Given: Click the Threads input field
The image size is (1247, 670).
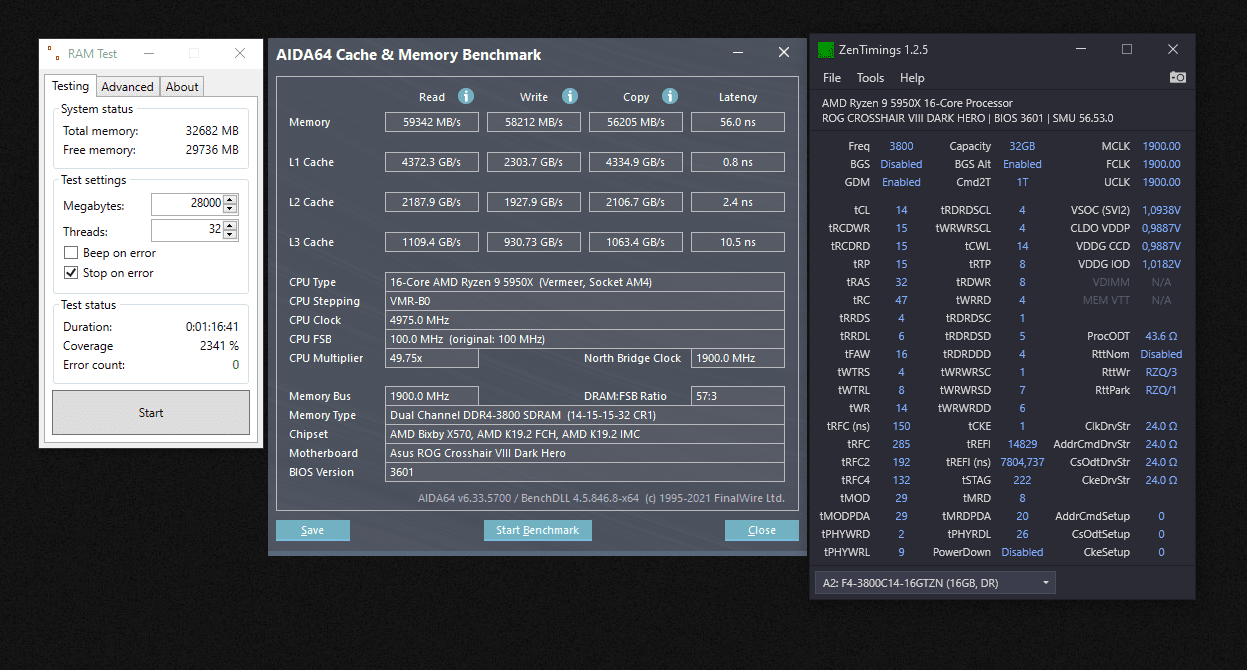Looking at the screenshot, I should 188,231.
